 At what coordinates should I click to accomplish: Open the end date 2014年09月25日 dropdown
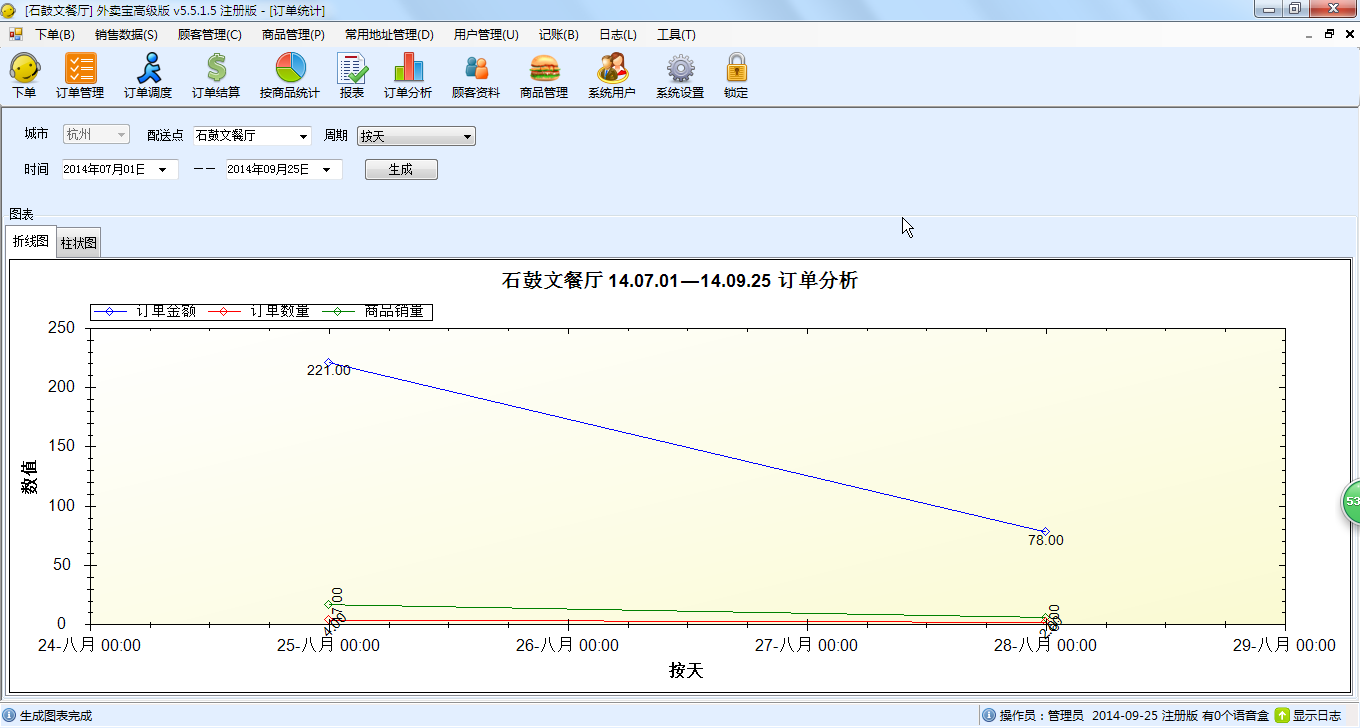click(325, 169)
